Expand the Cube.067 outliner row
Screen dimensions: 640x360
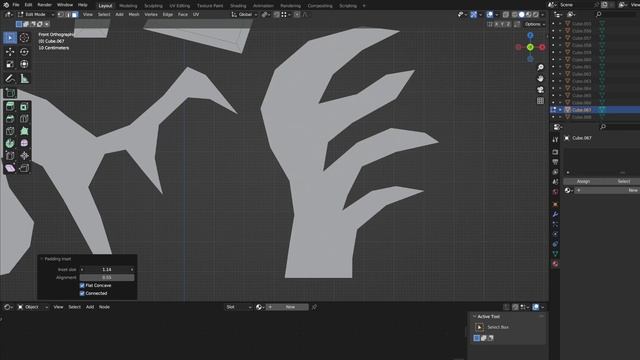(x=560, y=110)
